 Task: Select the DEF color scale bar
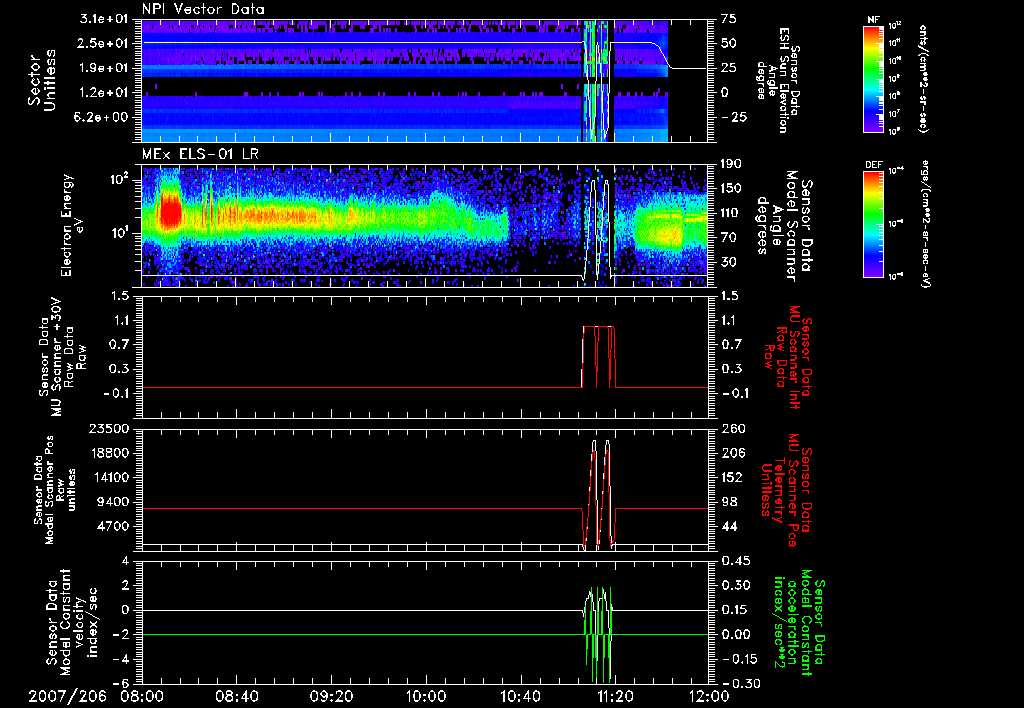point(873,224)
